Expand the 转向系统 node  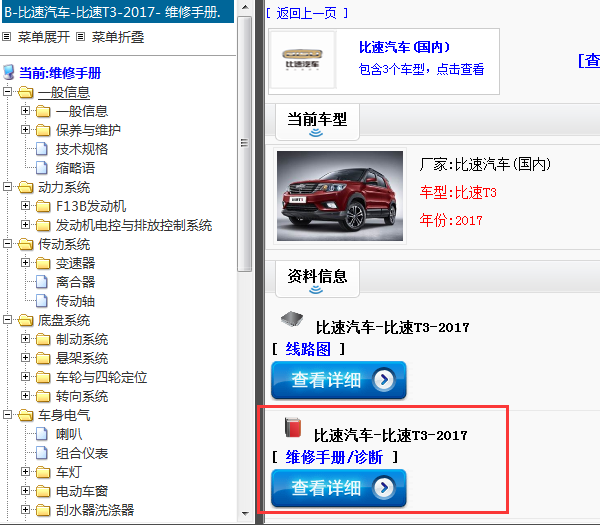pos(25,396)
